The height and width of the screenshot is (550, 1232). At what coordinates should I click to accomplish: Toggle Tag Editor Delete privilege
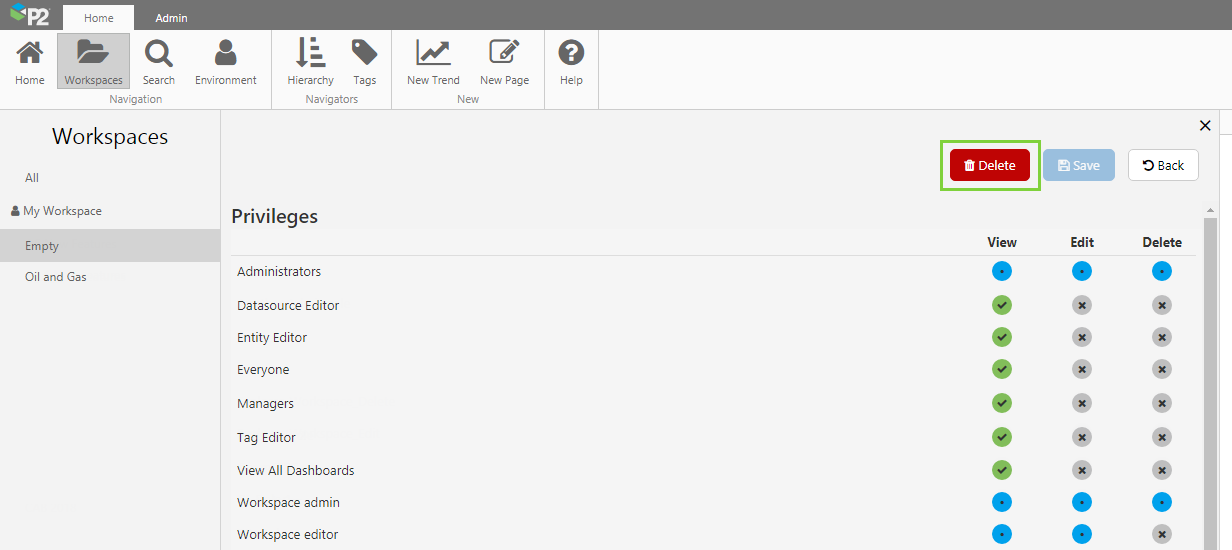tap(1162, 437)
